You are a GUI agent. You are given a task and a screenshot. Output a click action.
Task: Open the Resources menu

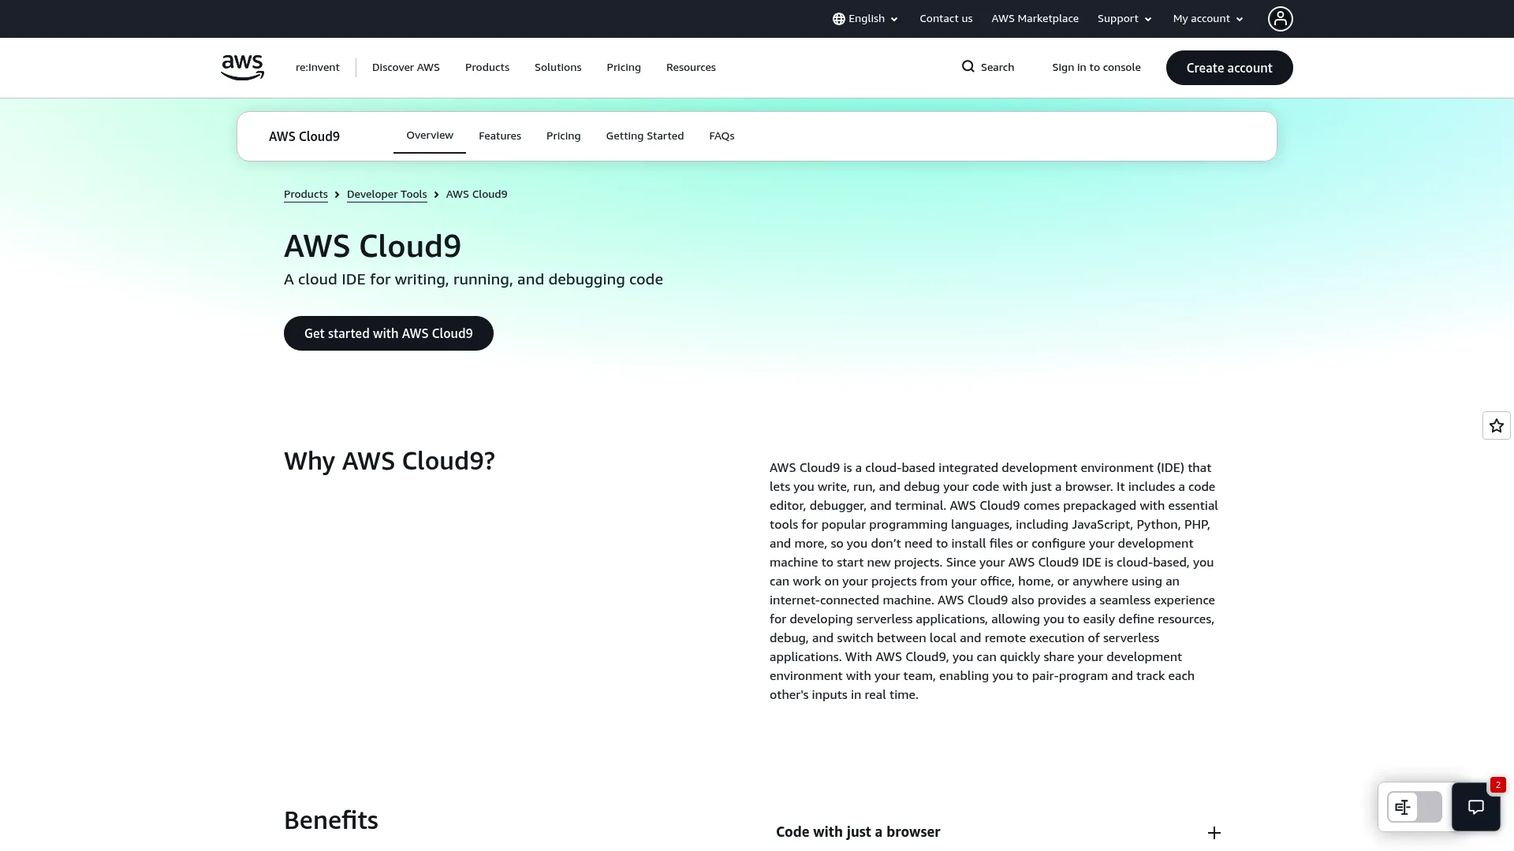pos(691,67)
